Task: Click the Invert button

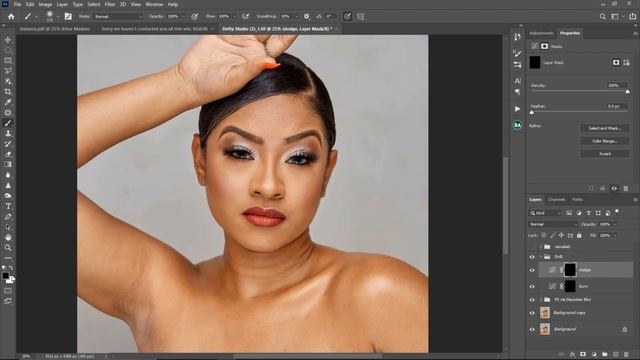Action: click(604, 154)
